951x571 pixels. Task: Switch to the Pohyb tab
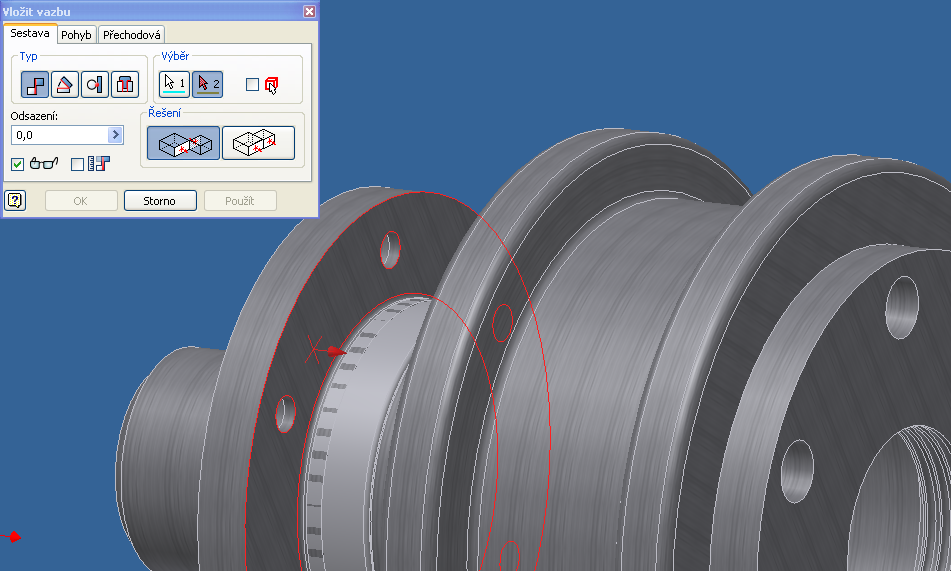pos(76,35)
